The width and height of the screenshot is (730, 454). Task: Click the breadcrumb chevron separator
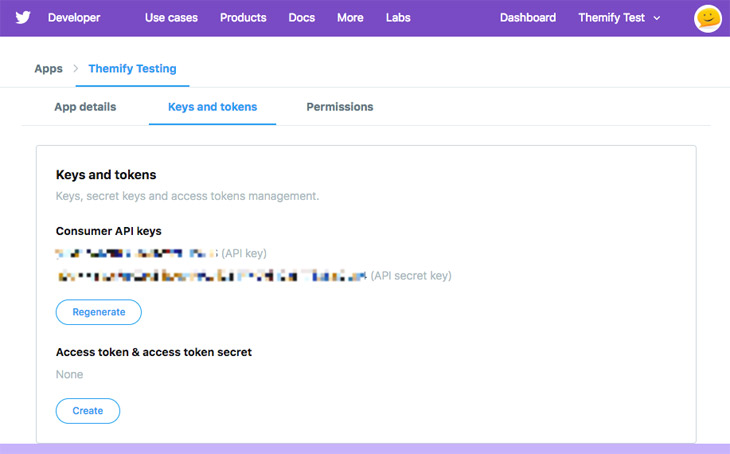pos(75,68)
